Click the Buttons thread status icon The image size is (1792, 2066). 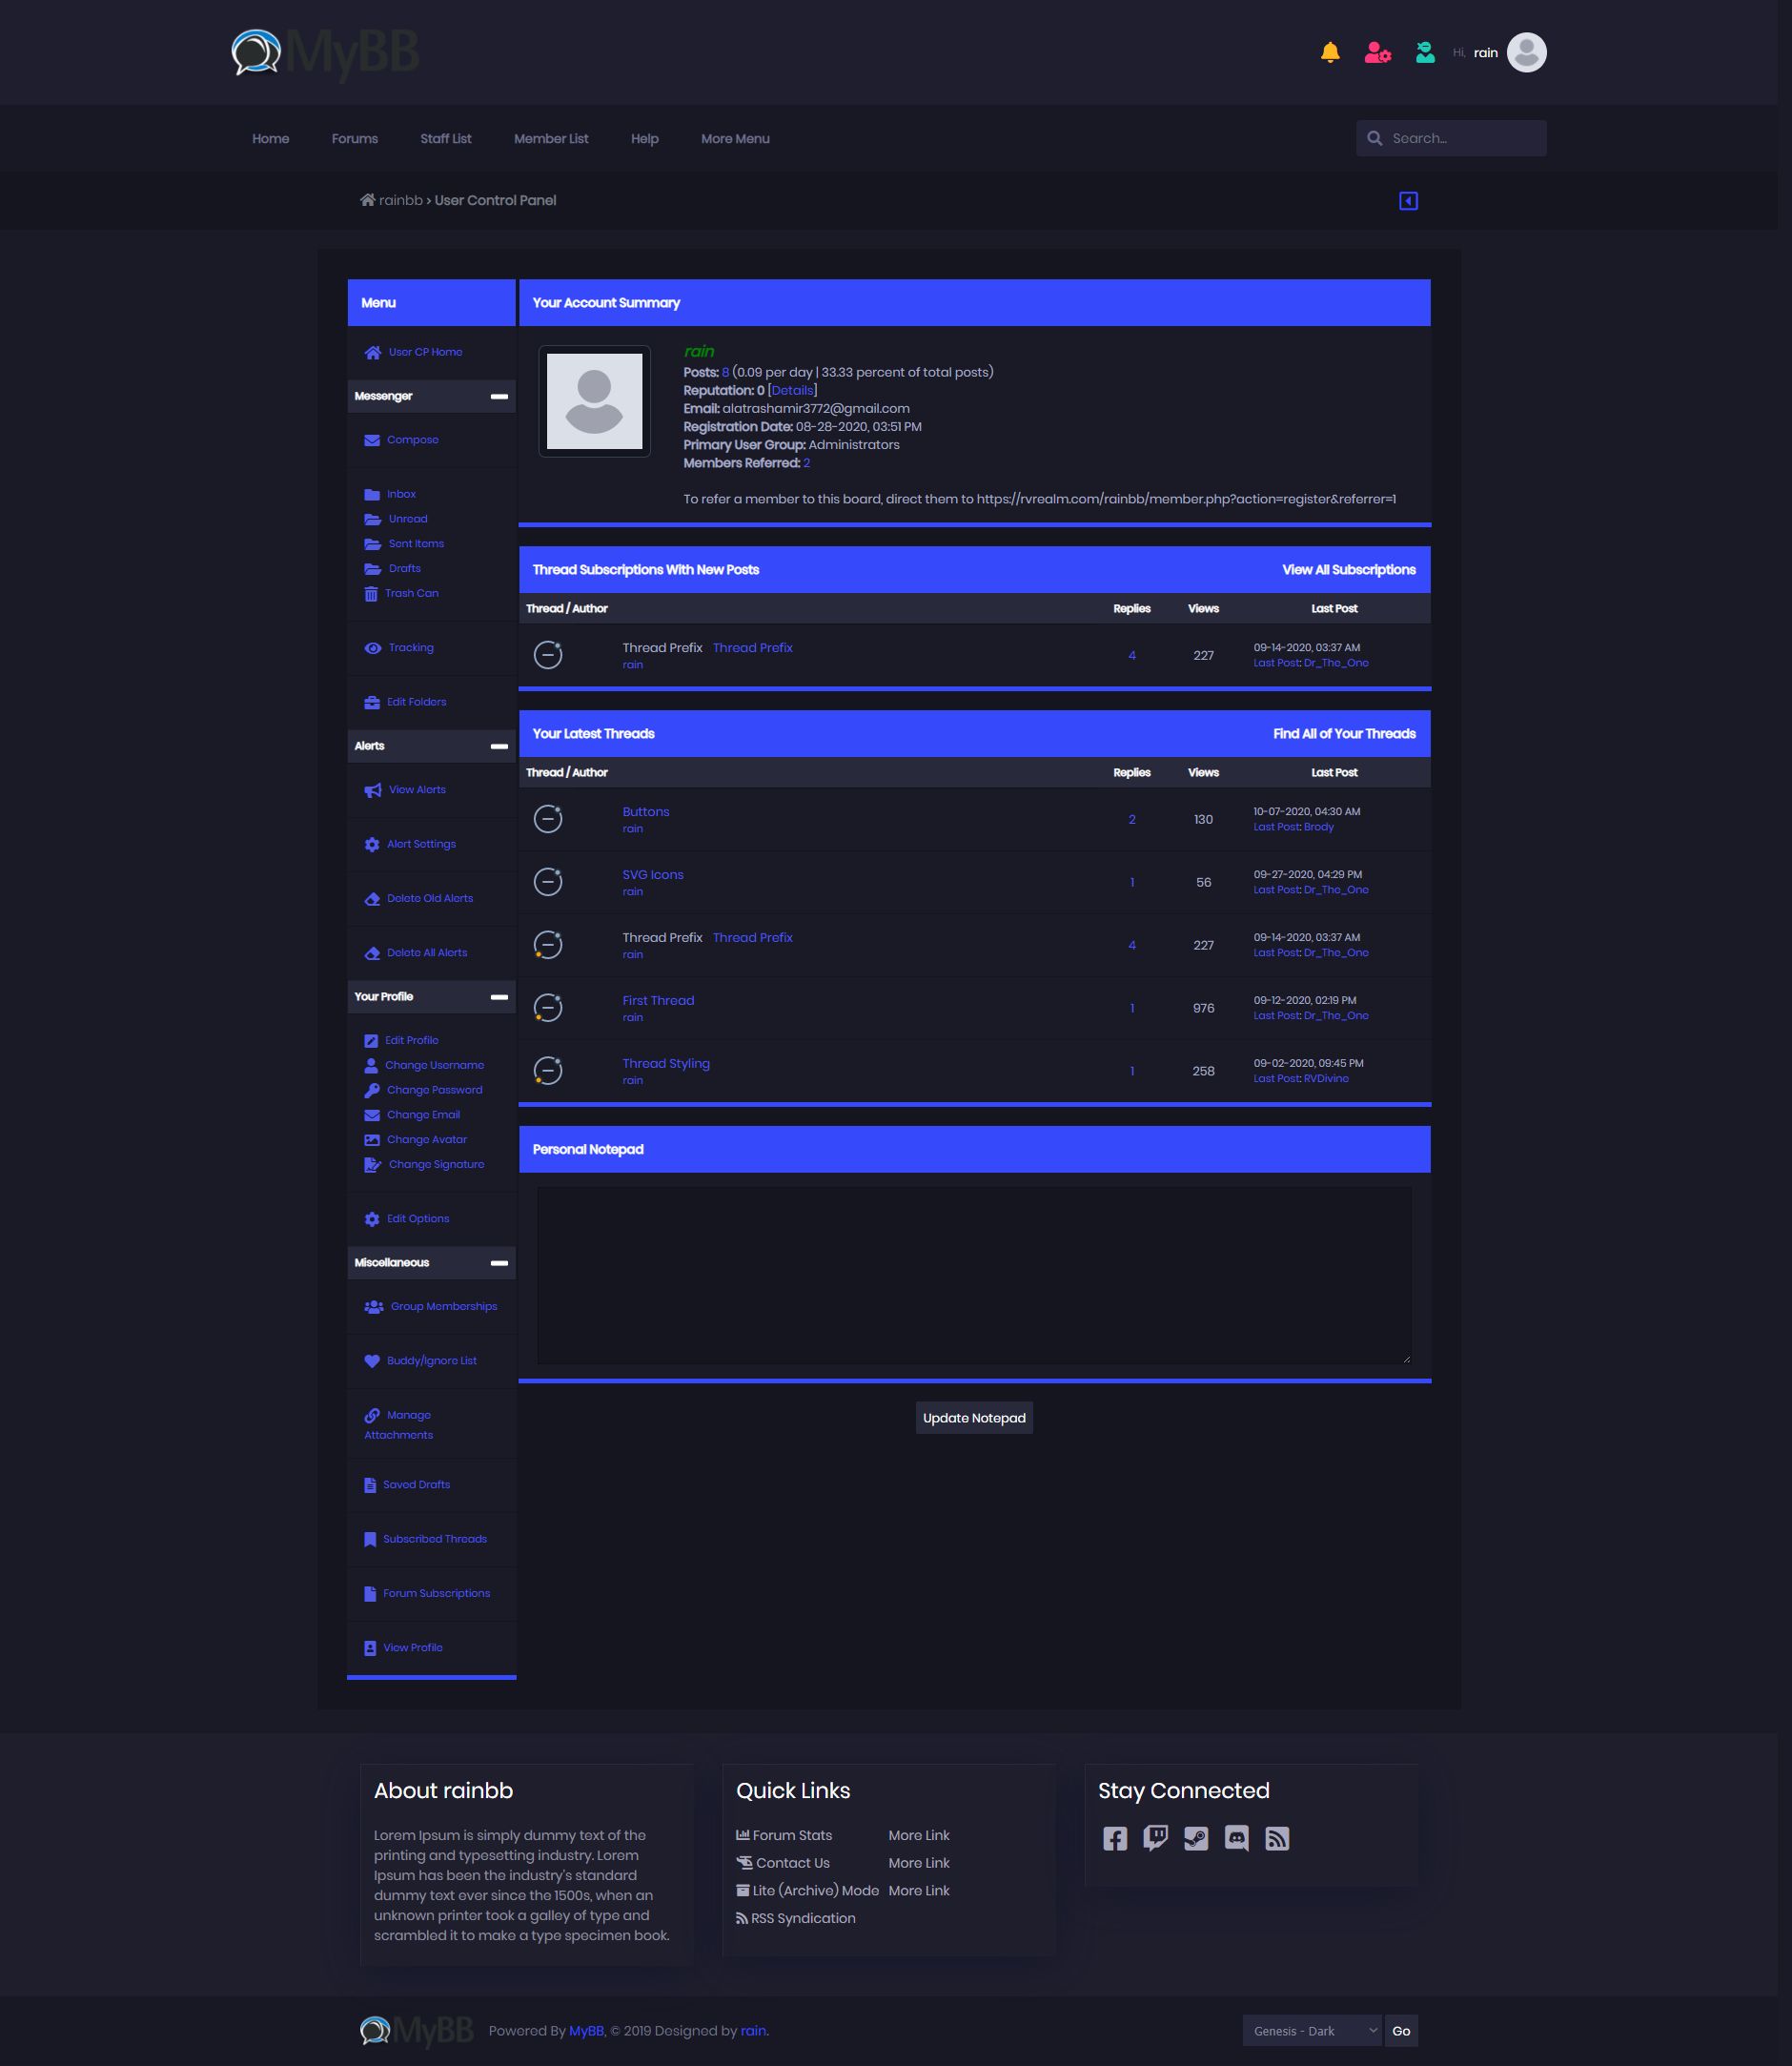pyautogui.click(x=548, y=819)
